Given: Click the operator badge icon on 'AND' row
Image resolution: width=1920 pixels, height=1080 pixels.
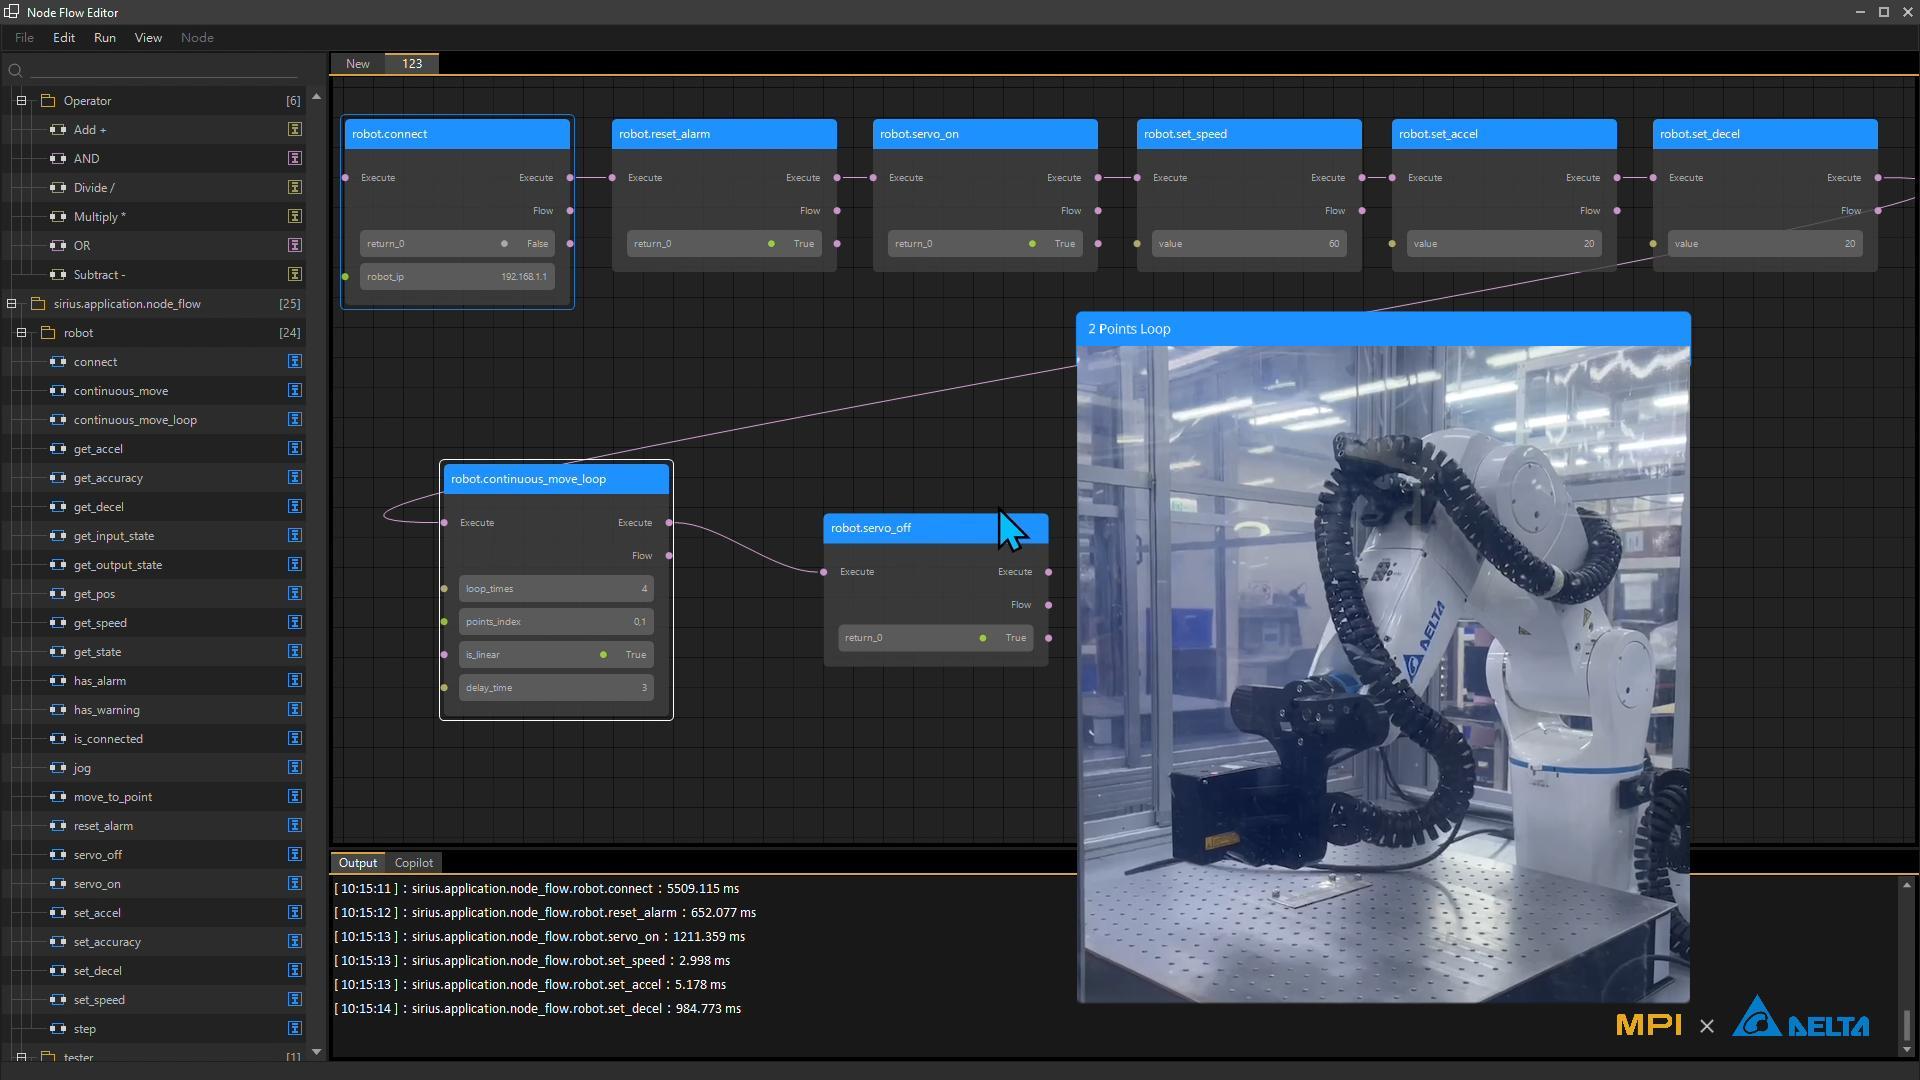Looking at the screenshot, I should pyautogui.click(x=295, y=159).
